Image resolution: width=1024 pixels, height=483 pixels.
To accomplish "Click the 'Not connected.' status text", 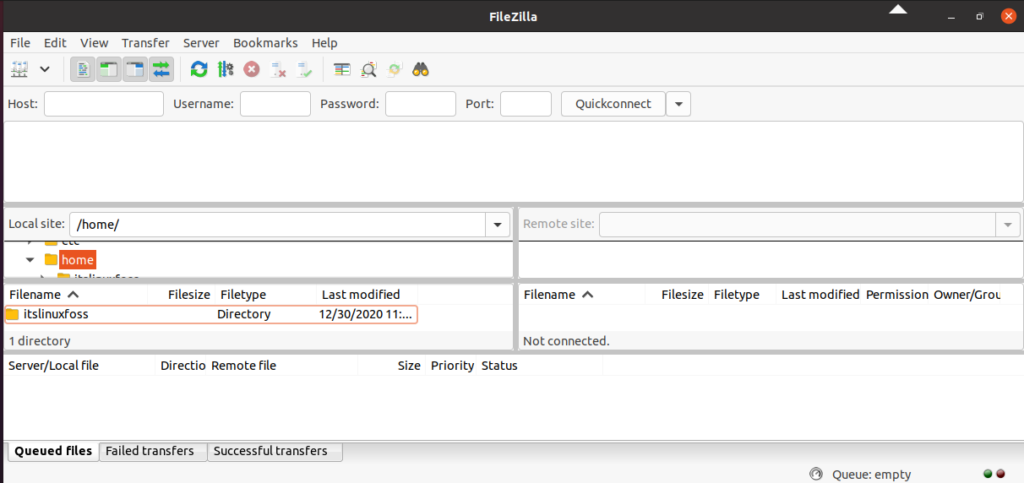I will 566,341.
